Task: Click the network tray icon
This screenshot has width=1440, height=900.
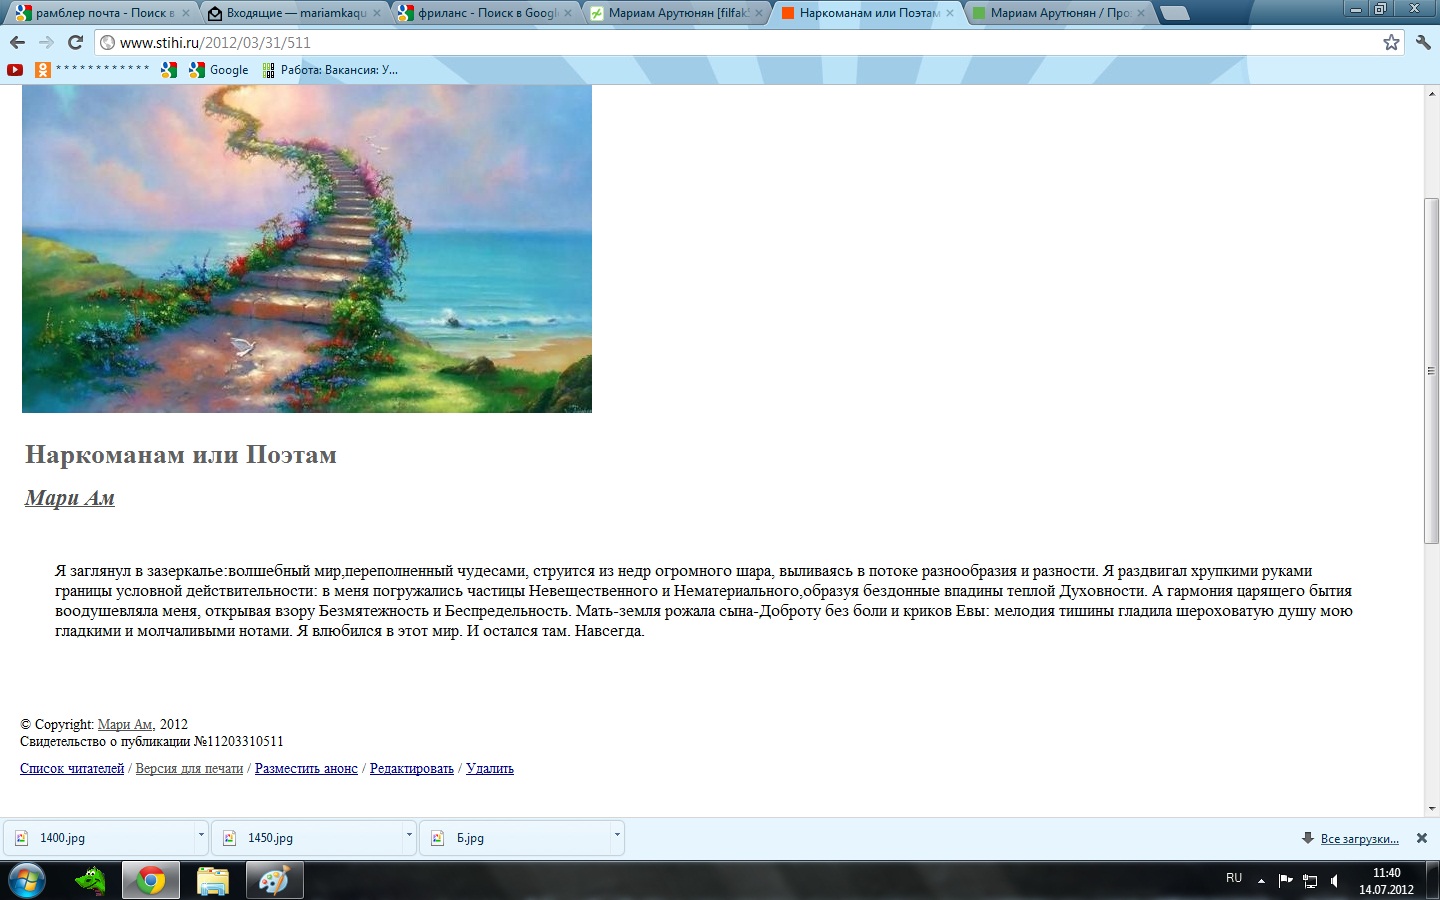Action: 1310,881
